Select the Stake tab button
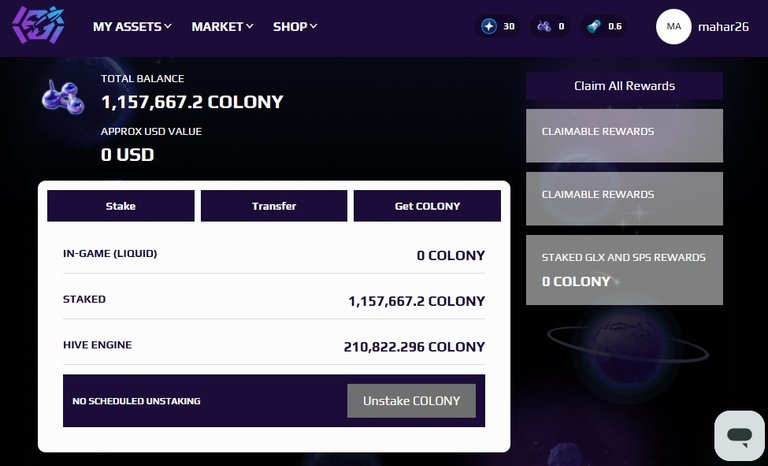 (121, 206)
